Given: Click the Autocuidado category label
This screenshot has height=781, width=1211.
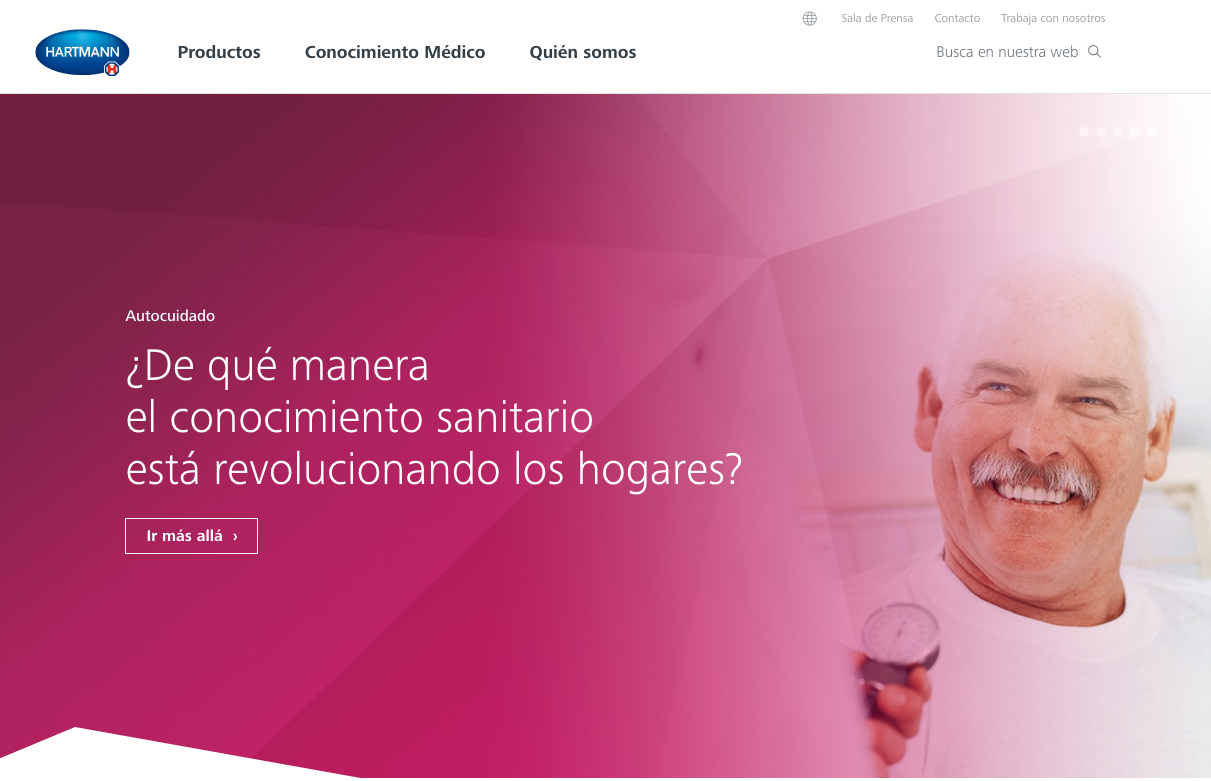Looking at the screenshot, I should [x=170, y=316].
